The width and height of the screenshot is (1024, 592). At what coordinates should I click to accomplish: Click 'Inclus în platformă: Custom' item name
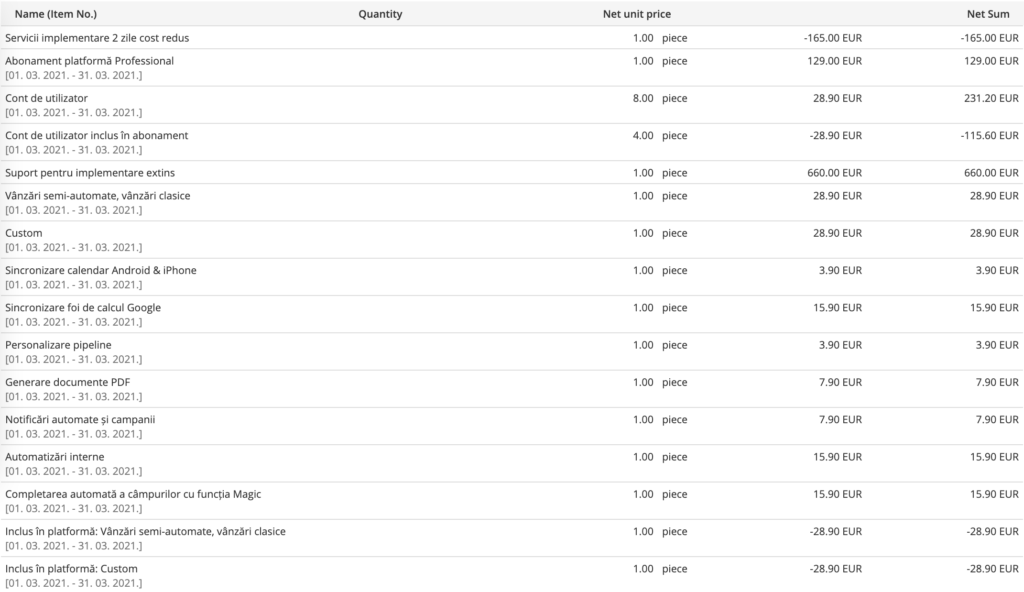point(71,569)
